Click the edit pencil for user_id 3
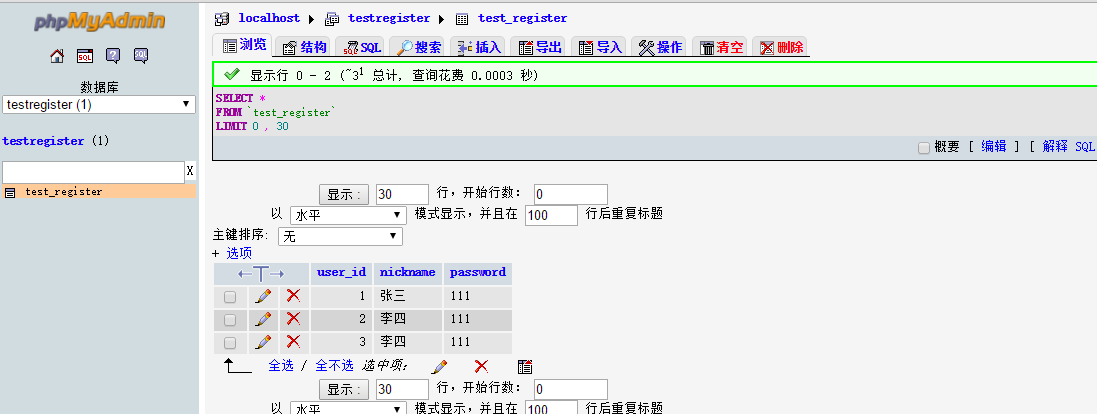 263,343
